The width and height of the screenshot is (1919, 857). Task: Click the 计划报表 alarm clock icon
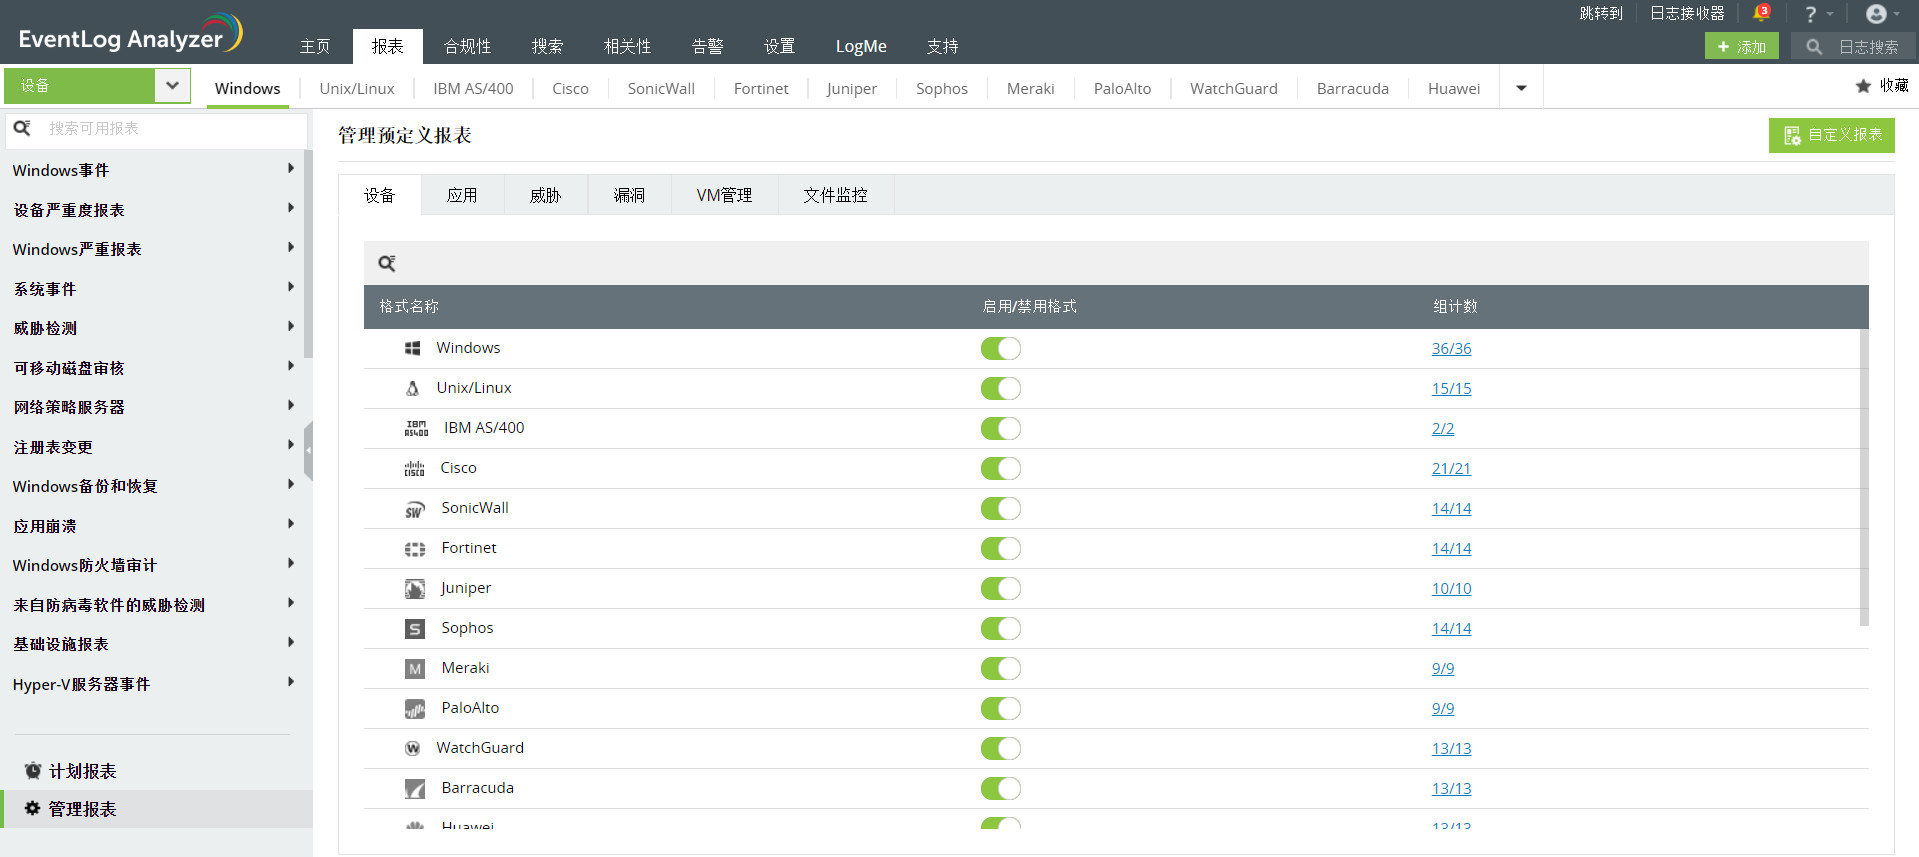pyautogui.click(x=33, y=770)
